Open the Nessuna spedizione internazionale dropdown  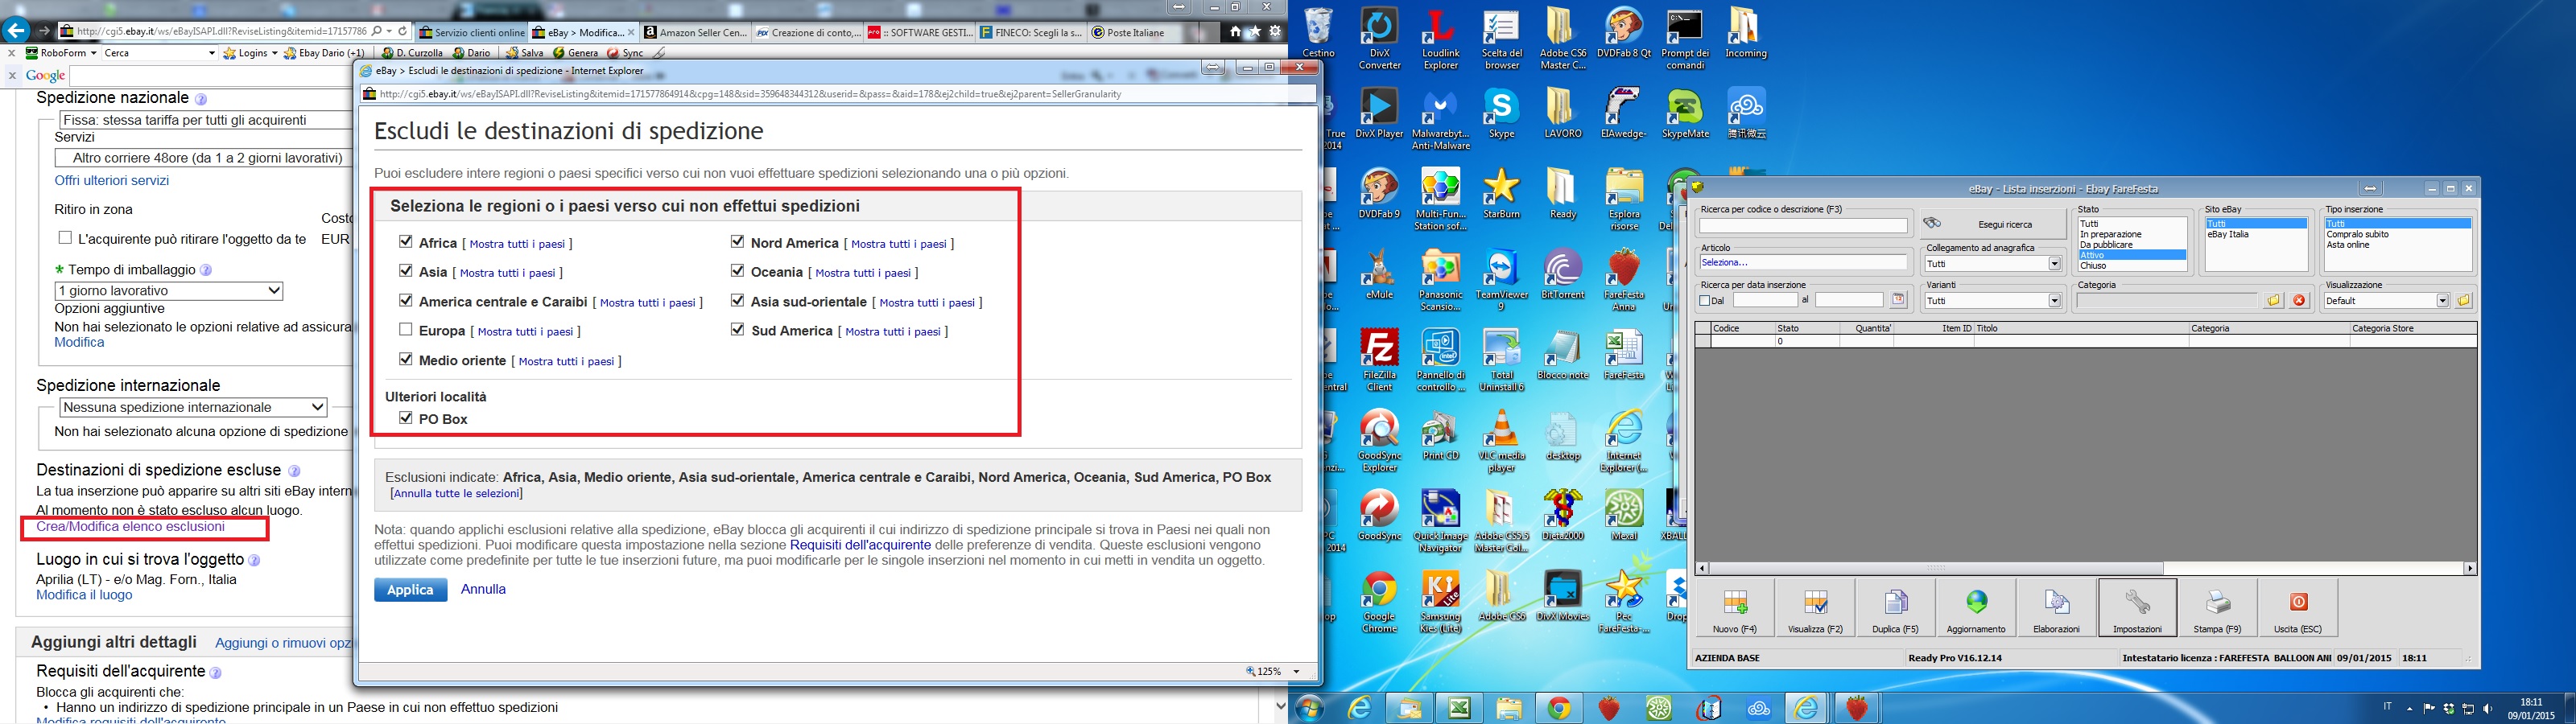point(193,407)
